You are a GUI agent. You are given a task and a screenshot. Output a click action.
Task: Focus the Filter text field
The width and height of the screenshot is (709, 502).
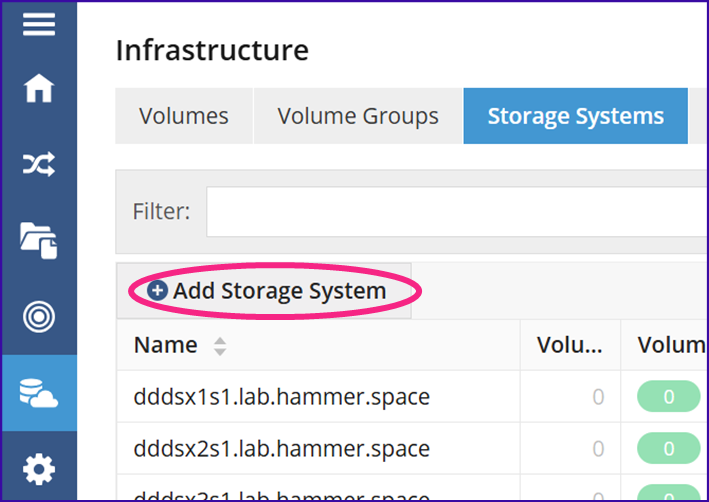pos(457,211)
